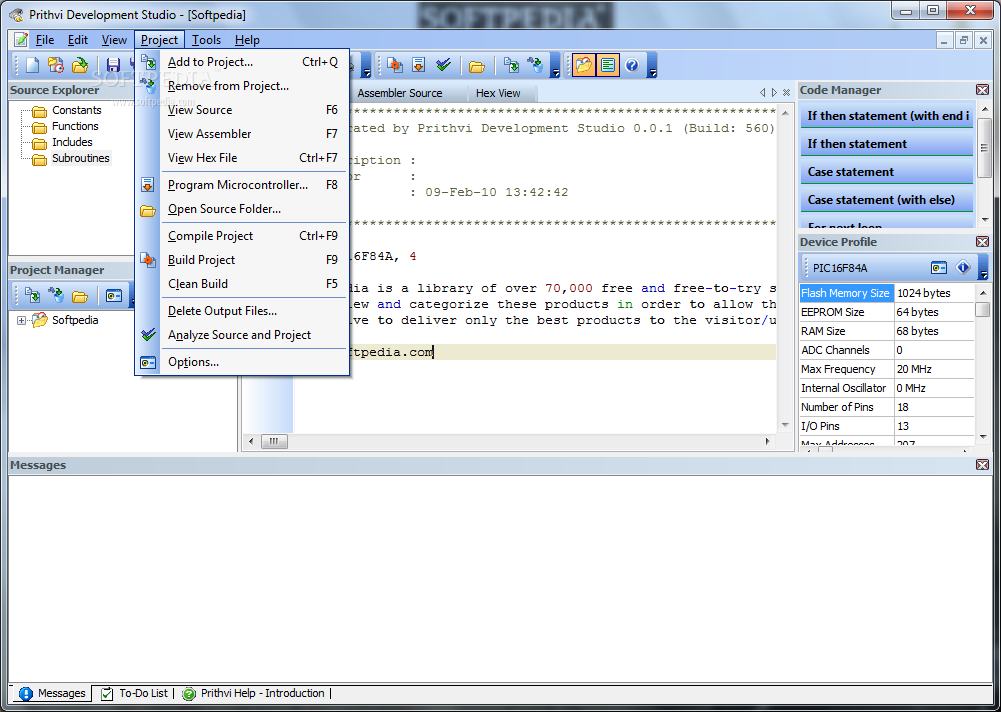1001x712 pixels.
Task: Open the Device Profile toolbar overflow arrow
Action: click(x=984, y=268)
